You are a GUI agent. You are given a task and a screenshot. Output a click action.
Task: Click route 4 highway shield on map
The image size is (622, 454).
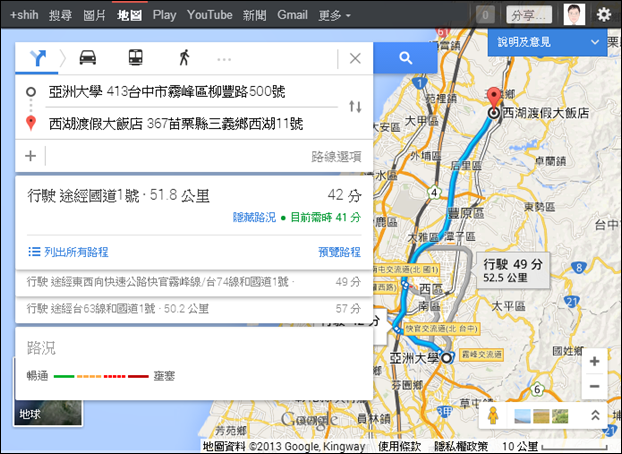point(434,193)
